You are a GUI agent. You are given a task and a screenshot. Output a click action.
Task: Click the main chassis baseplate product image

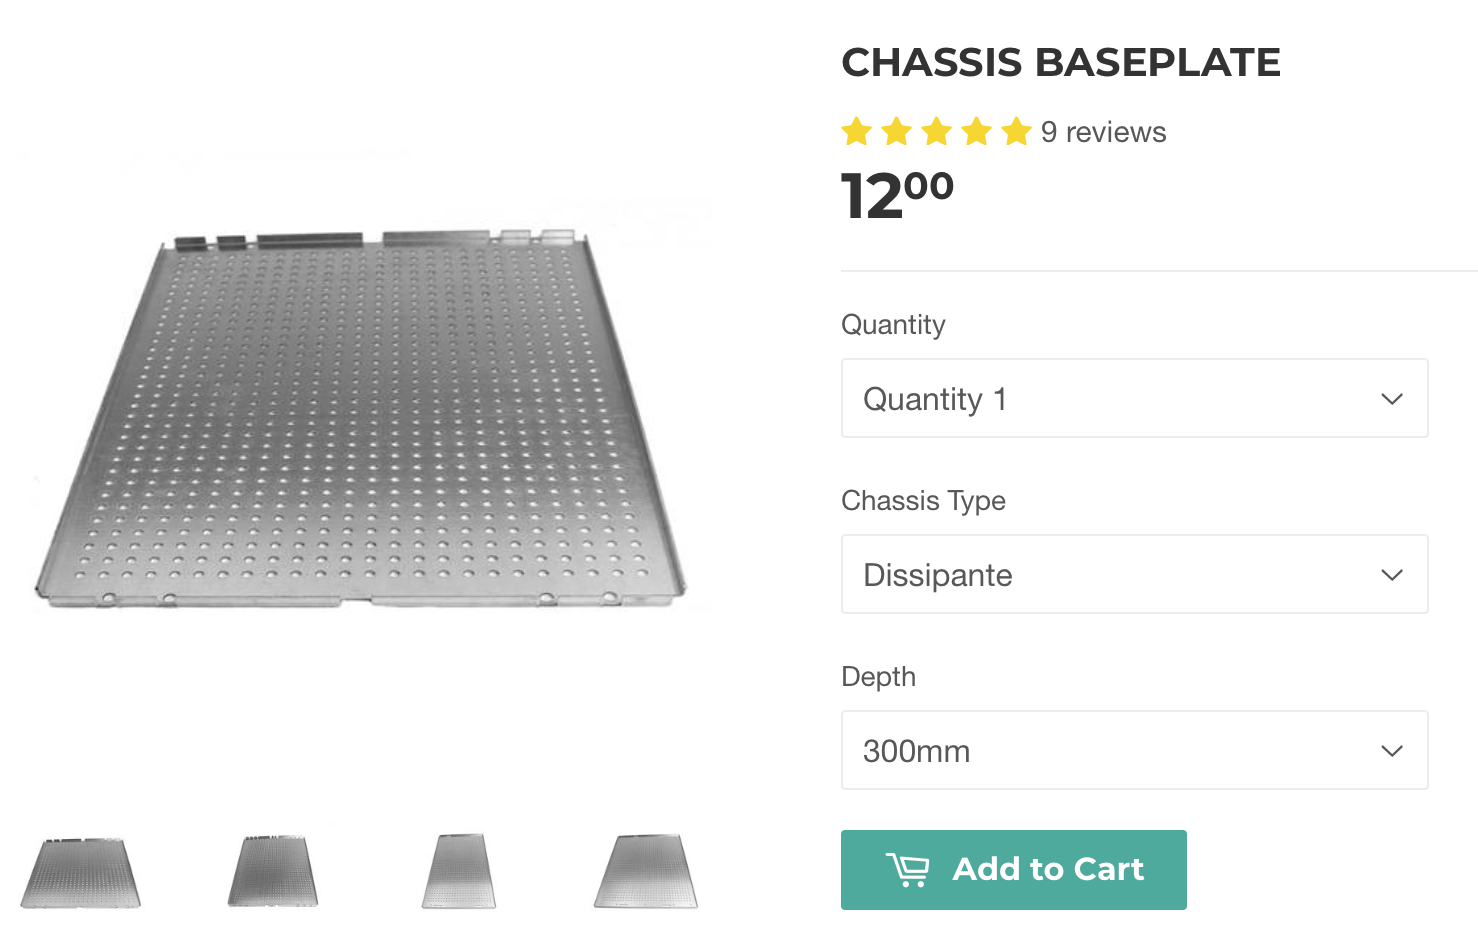[361, 420]
